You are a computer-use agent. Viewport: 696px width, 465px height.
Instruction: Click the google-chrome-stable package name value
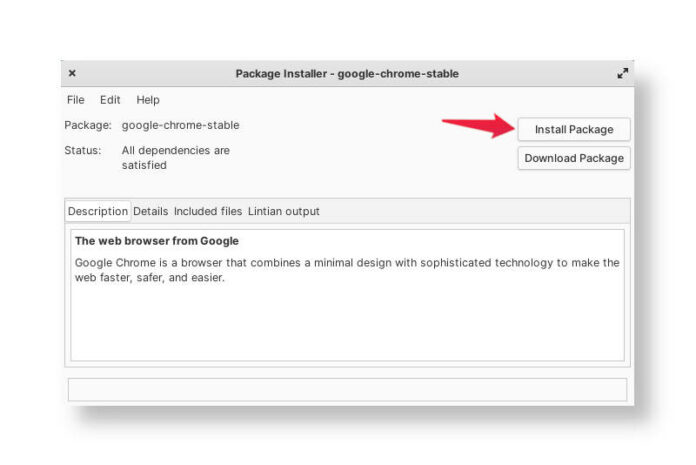[x=180, y=126]
